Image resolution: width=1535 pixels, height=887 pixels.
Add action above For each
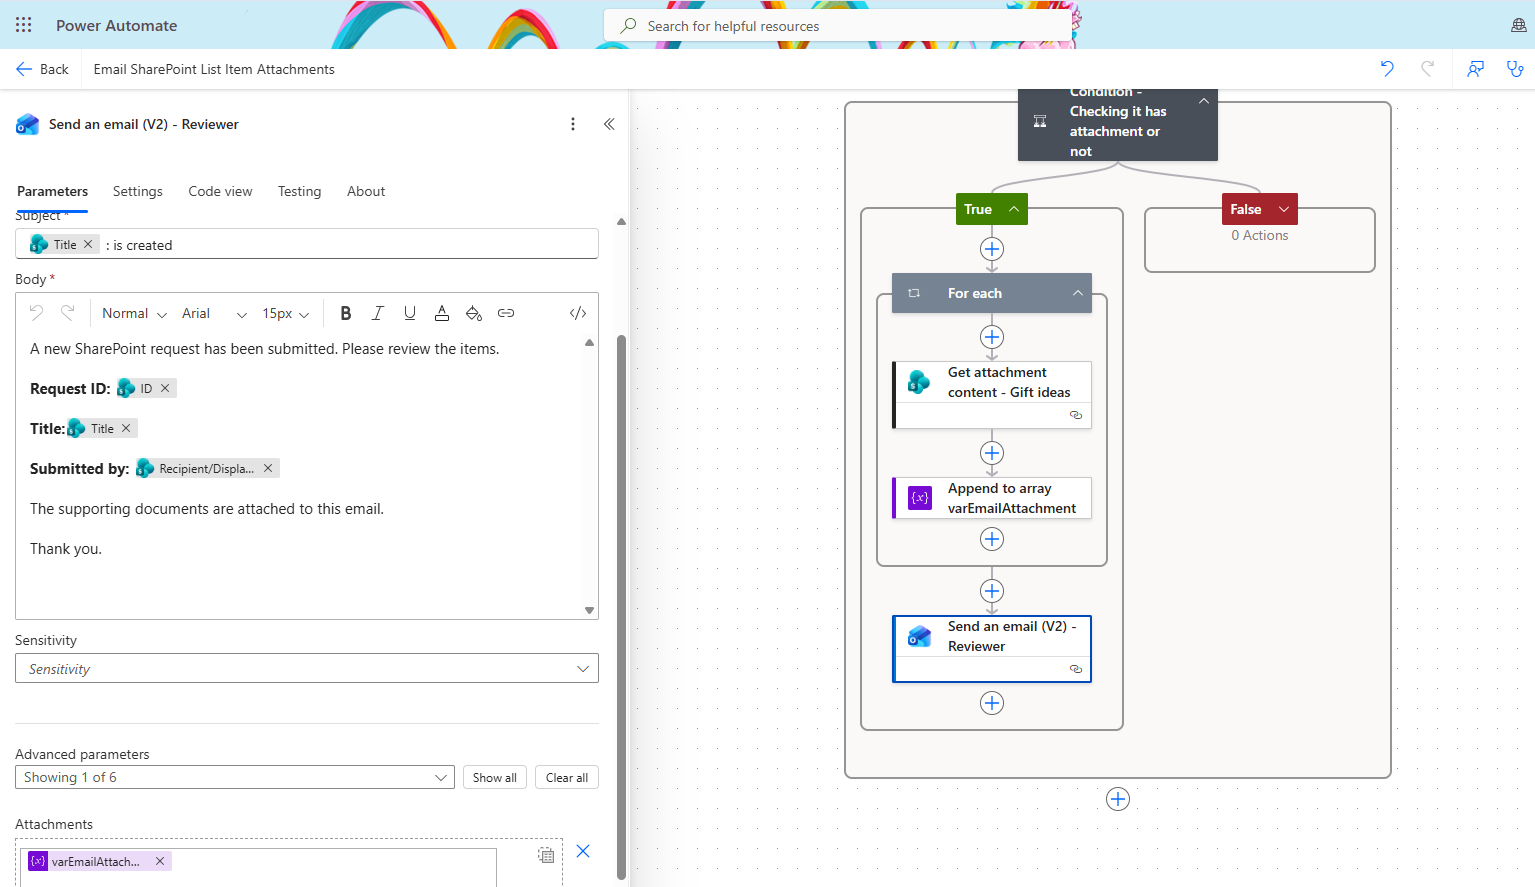(992, 249)
